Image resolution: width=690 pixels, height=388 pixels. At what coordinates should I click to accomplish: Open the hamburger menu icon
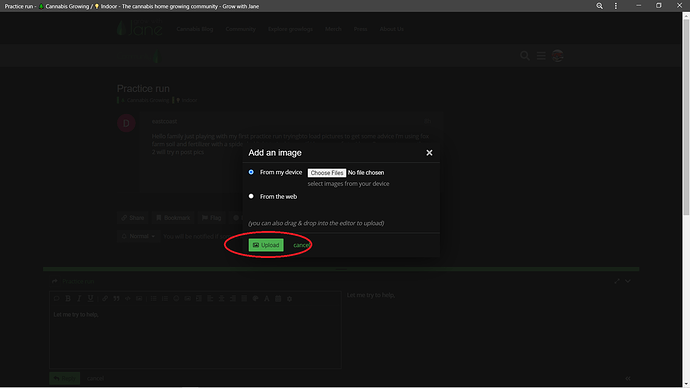(x=541, y=56)
